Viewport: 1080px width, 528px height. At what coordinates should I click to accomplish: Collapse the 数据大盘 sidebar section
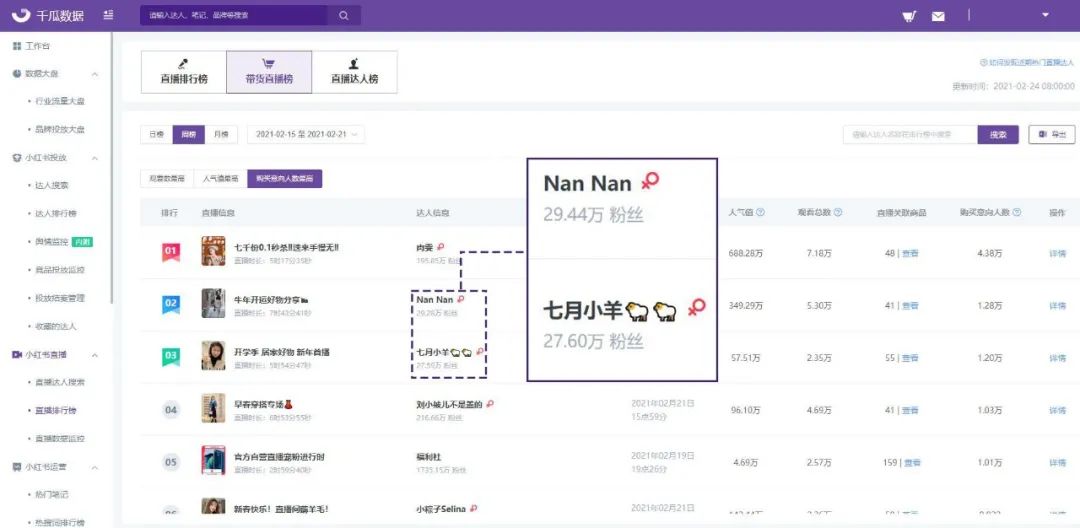95,74
